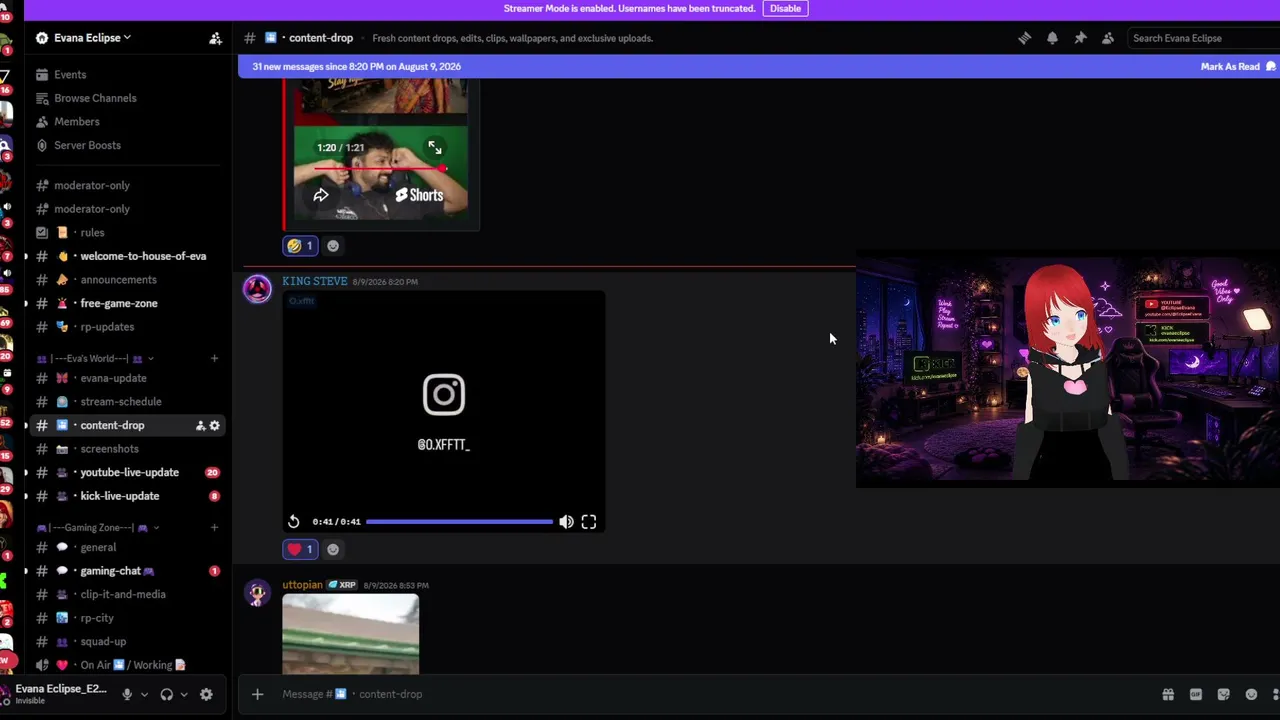1280x720 pixels.
Task: Open uttopian's user profile name
Action: [302, 585]
